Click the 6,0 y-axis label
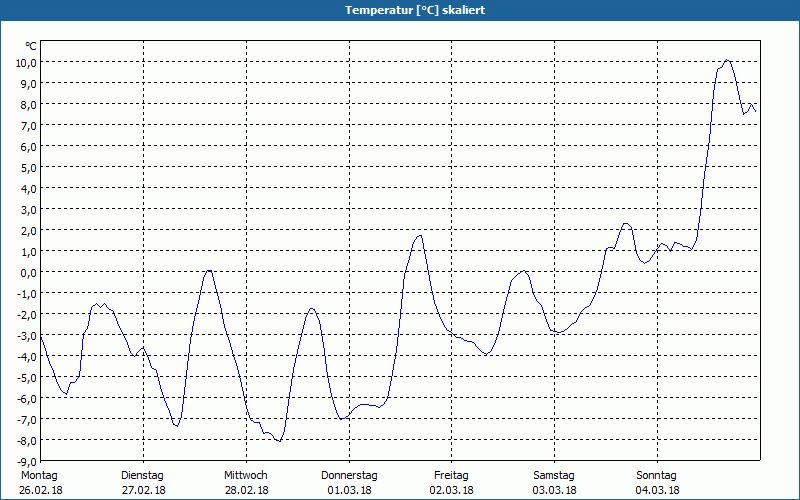The height and width of the screenshot is (500, 800). (29, 146)
